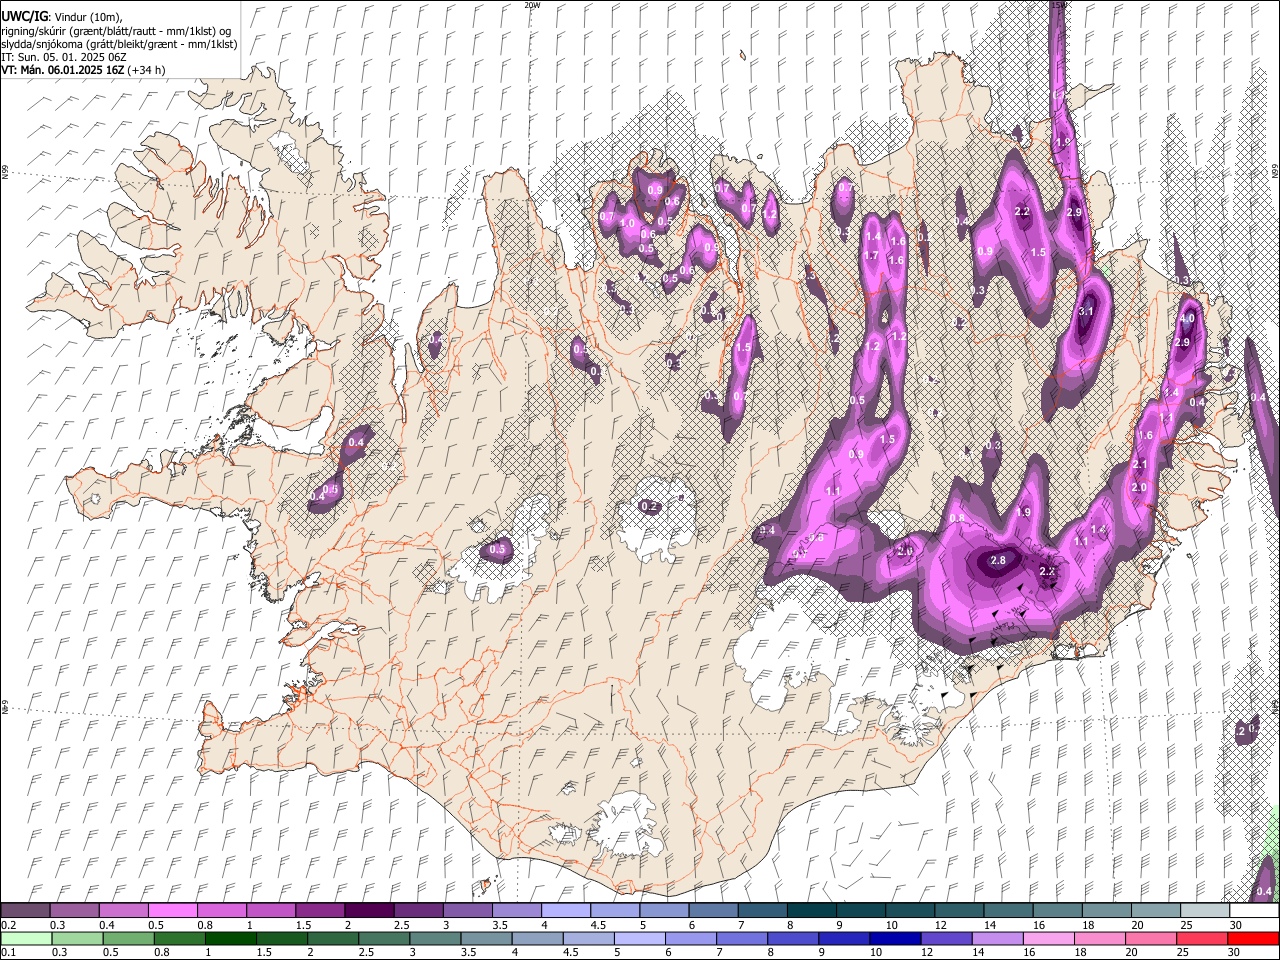
Task: Click the 4.0 precipitation value in east Iceland
Action: pyautogui.click(x=1188, y=318)
